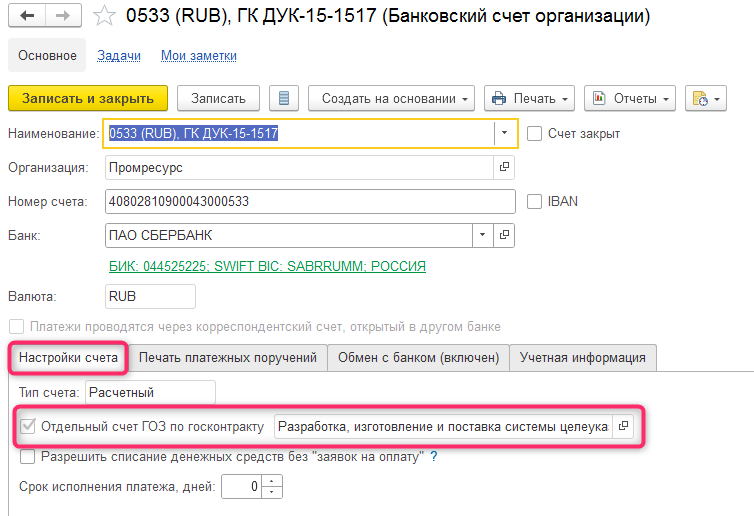Viewport: 754px width, 516px height.
Task: Open the 'Учетная информация' tab
Action: click(x=583, y=357)
